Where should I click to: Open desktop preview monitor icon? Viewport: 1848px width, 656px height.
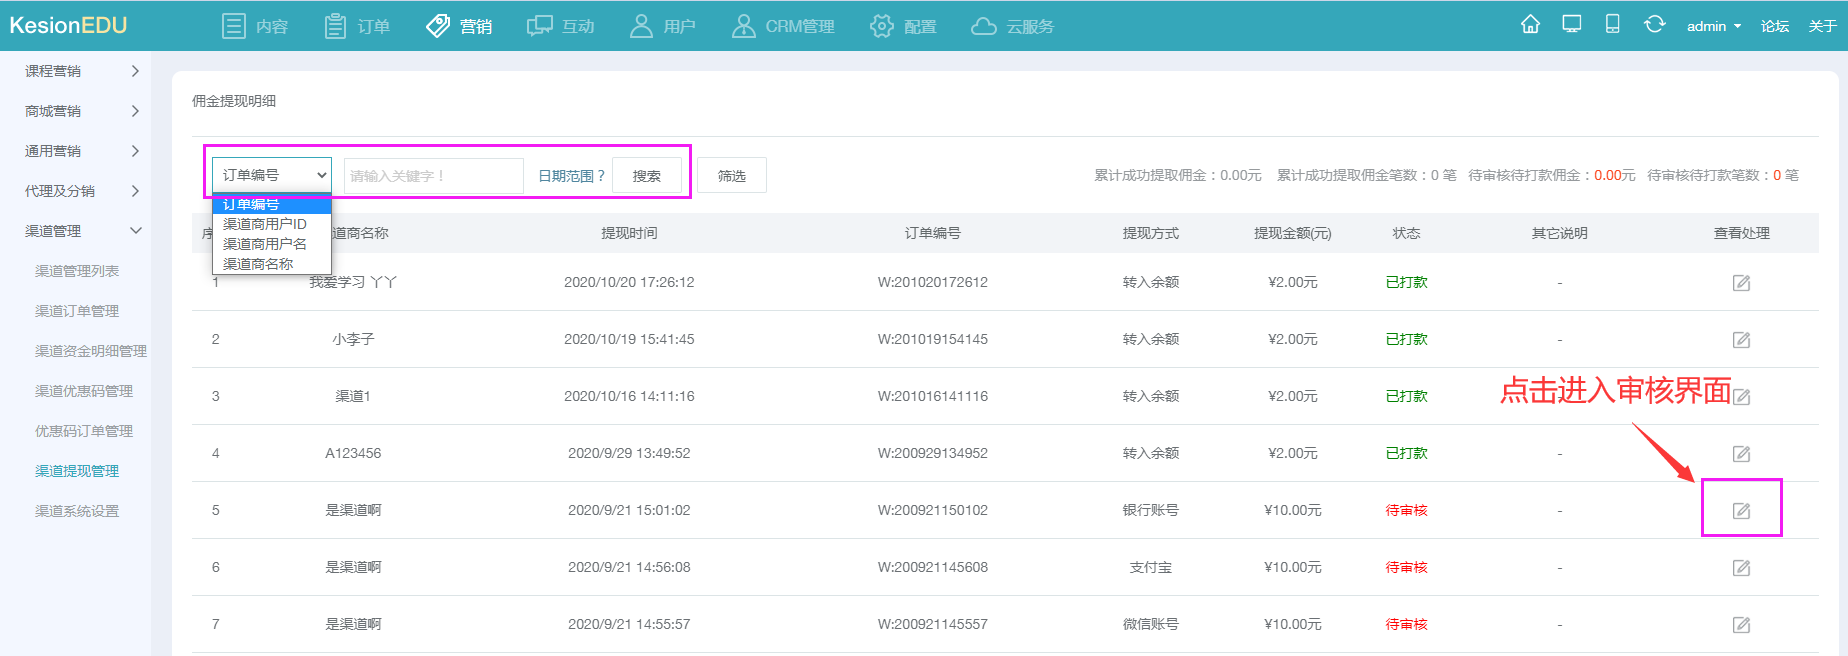pyautogui.click(x=1572, y=25)
